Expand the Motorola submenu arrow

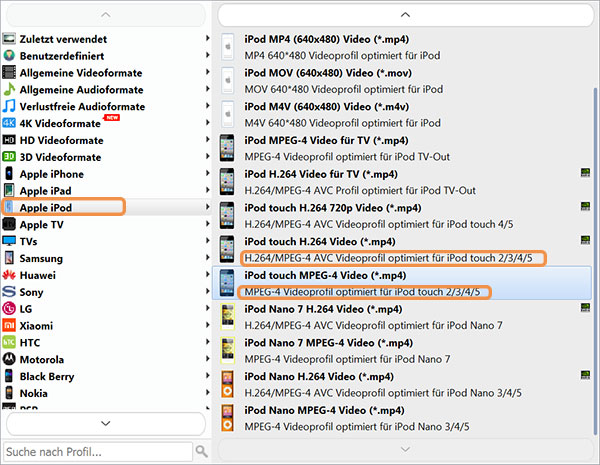click(x=207, y=359)
